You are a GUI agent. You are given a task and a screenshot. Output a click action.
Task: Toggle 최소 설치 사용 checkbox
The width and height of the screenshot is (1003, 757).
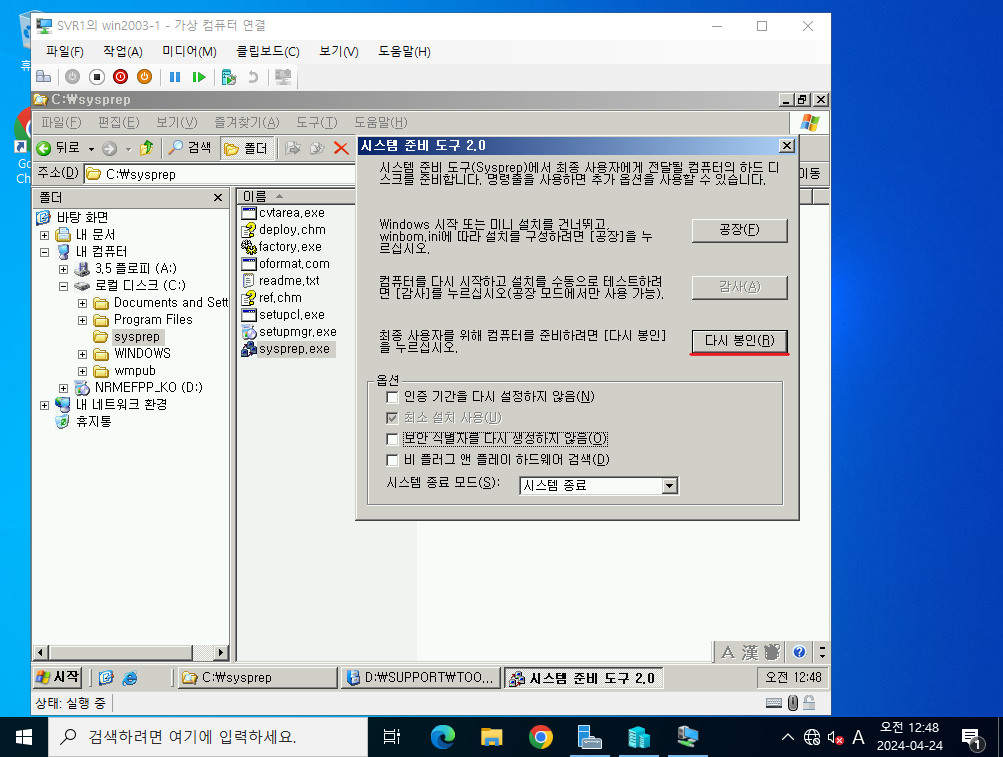[392, 418]
